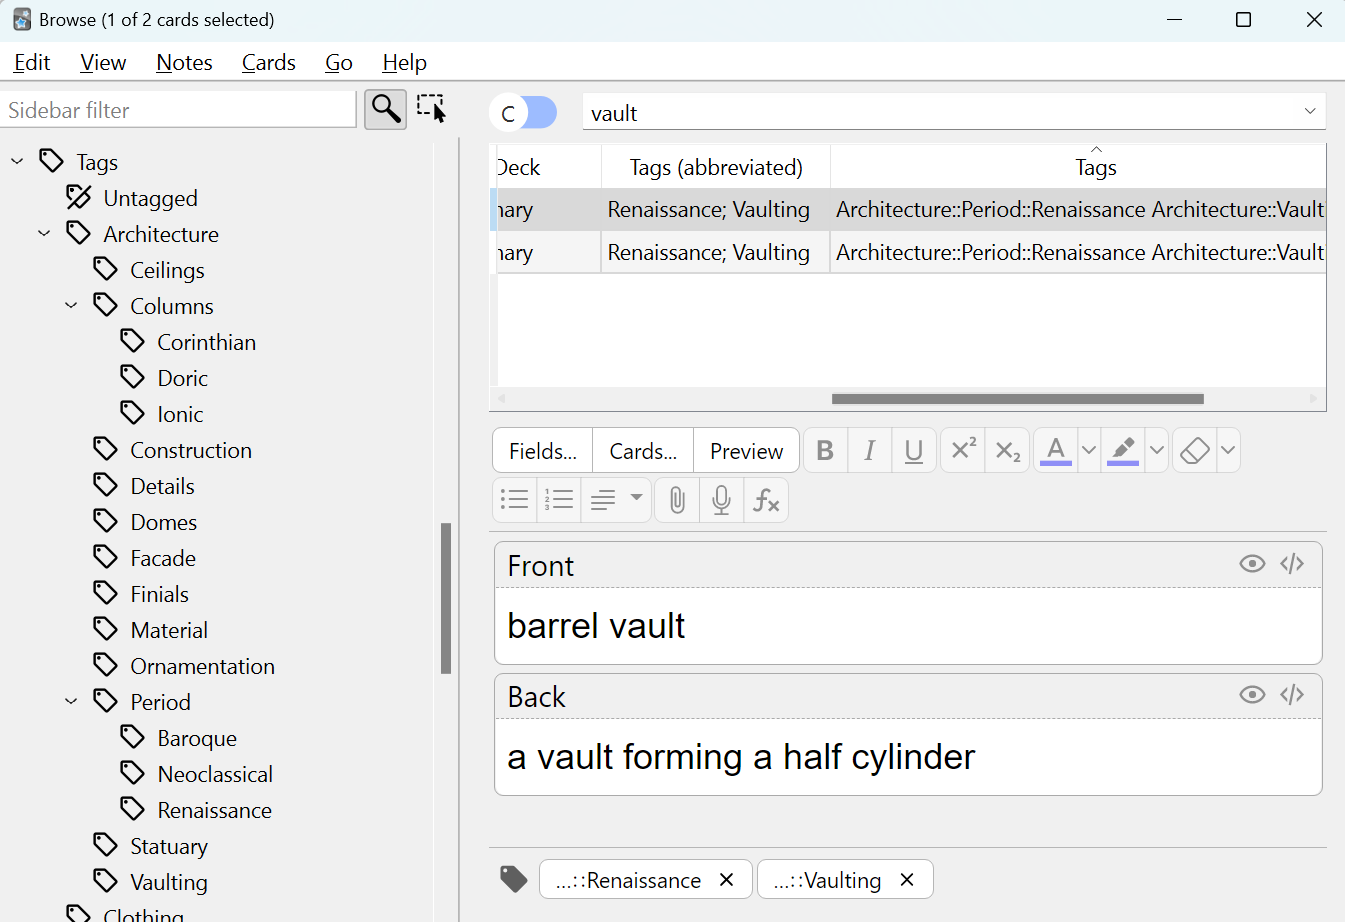Click the Fields... button

click(x=542, y=451)
